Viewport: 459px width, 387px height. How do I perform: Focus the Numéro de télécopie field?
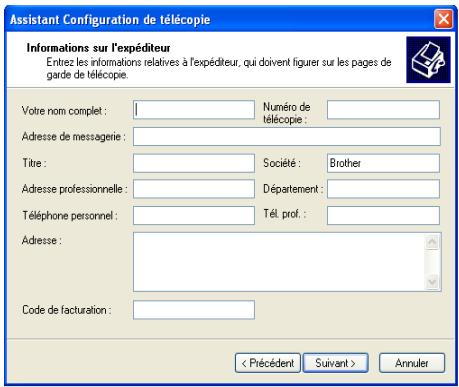(x=383, y=110)
